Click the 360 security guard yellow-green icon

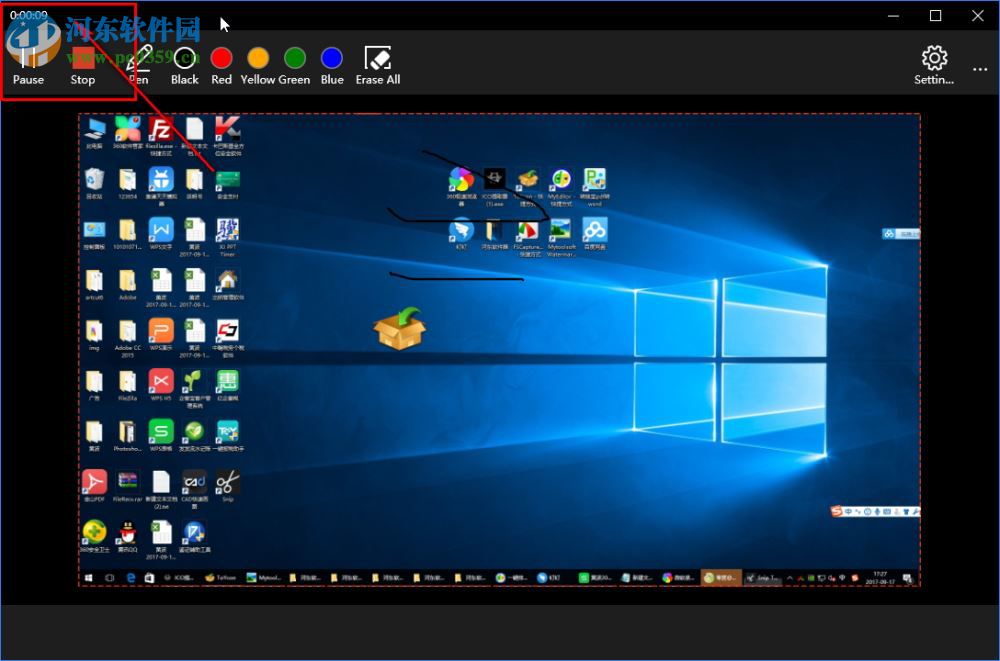[x=94, y=537]
